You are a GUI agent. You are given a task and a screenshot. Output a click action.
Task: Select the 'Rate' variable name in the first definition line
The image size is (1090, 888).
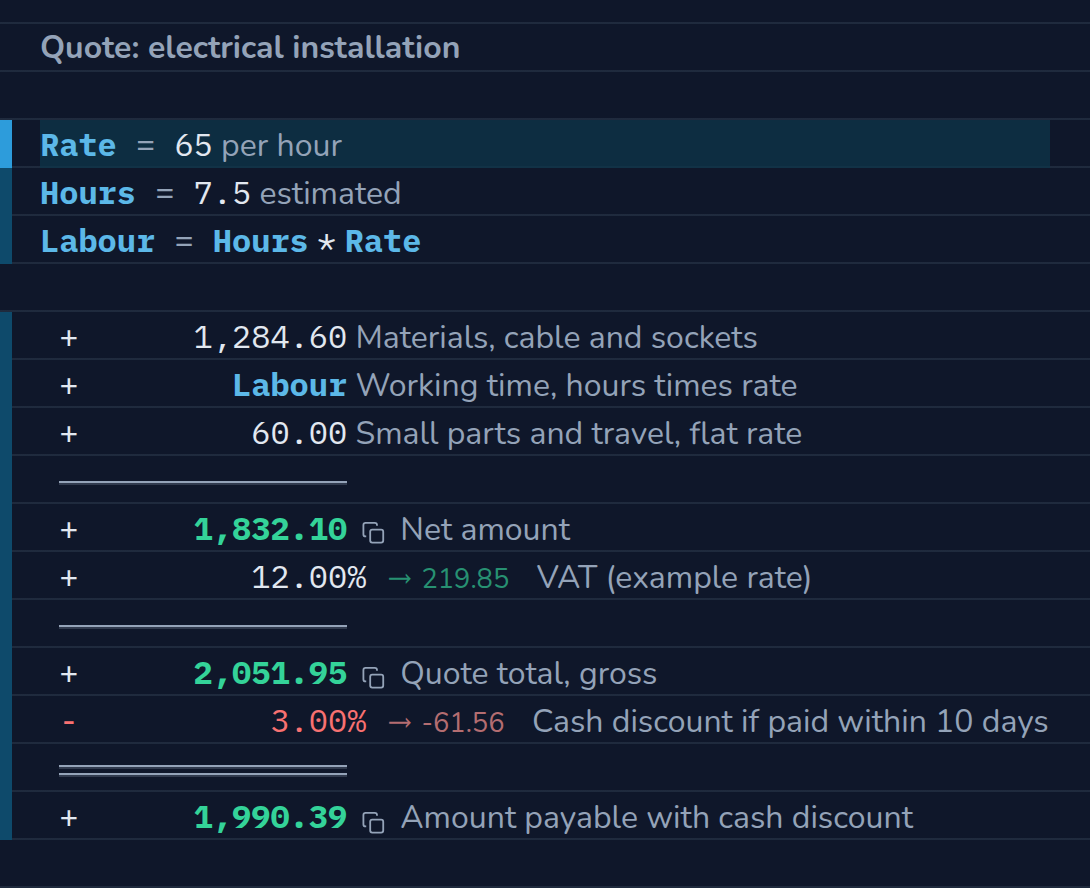click(x=78, y=145)
